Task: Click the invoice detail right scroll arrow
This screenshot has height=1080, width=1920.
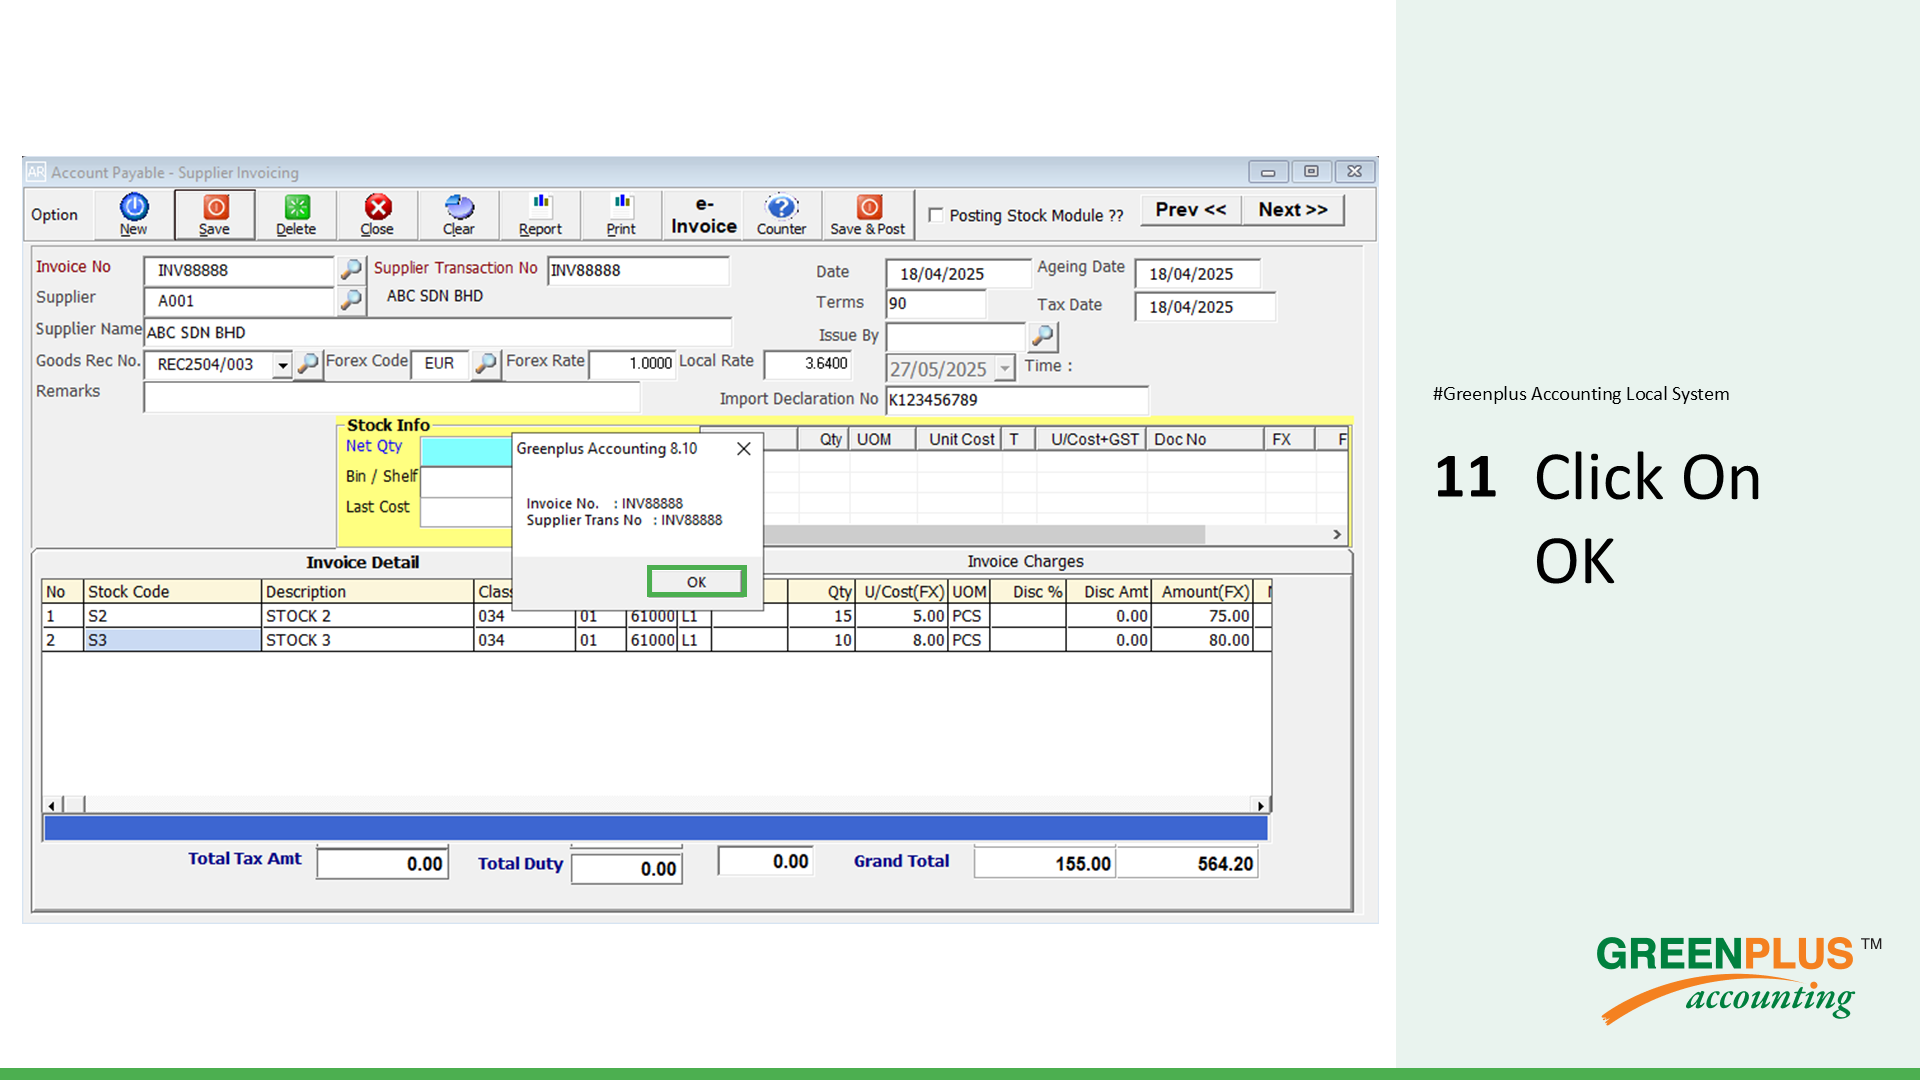Action: pos(1261,805)
